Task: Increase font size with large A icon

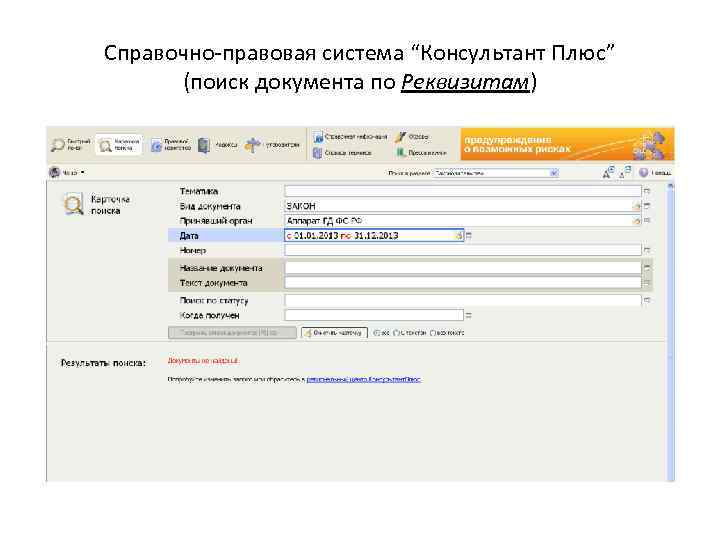Action: click(x=608, y=173)
